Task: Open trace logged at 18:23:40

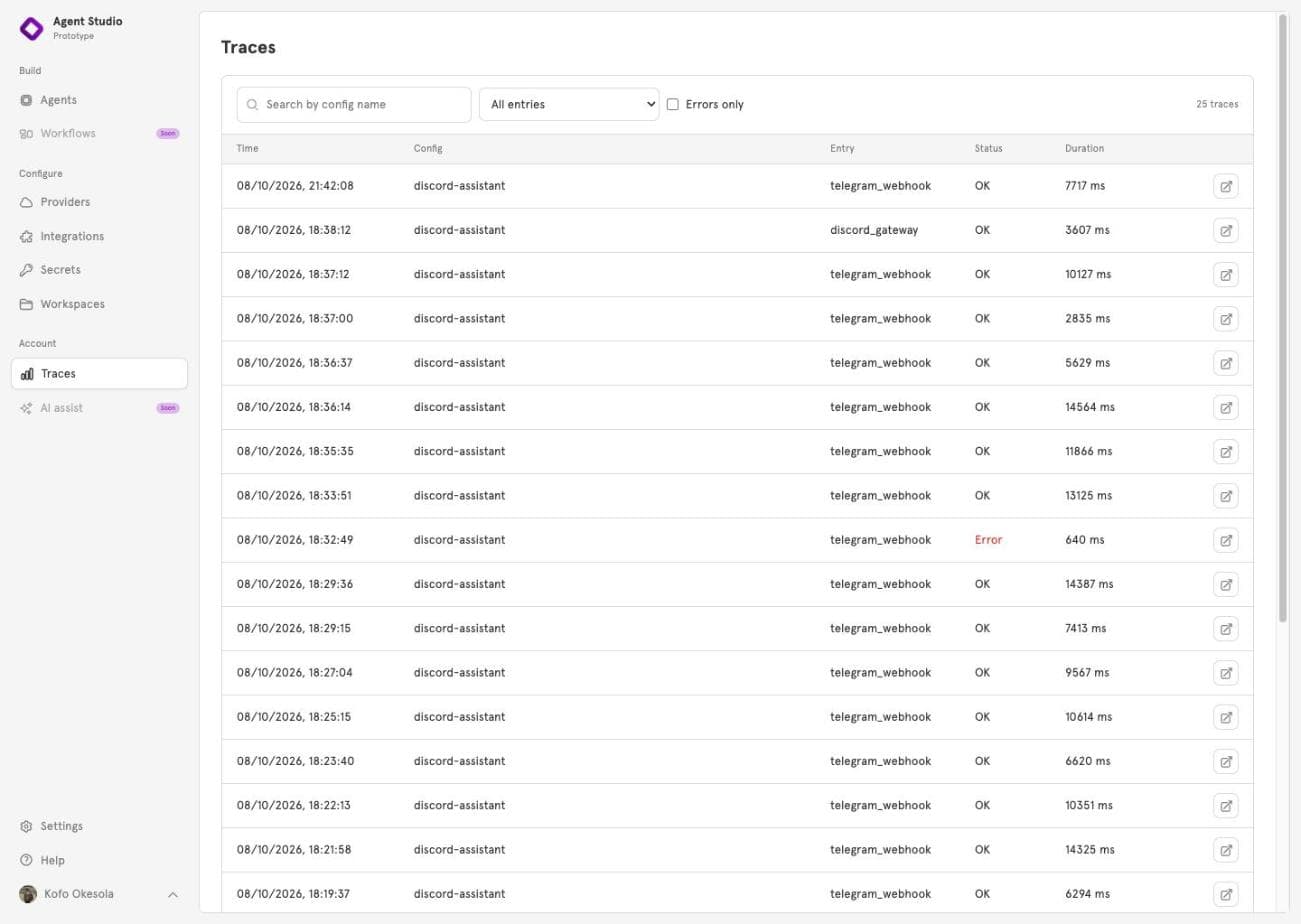Action: point(1225,761)
